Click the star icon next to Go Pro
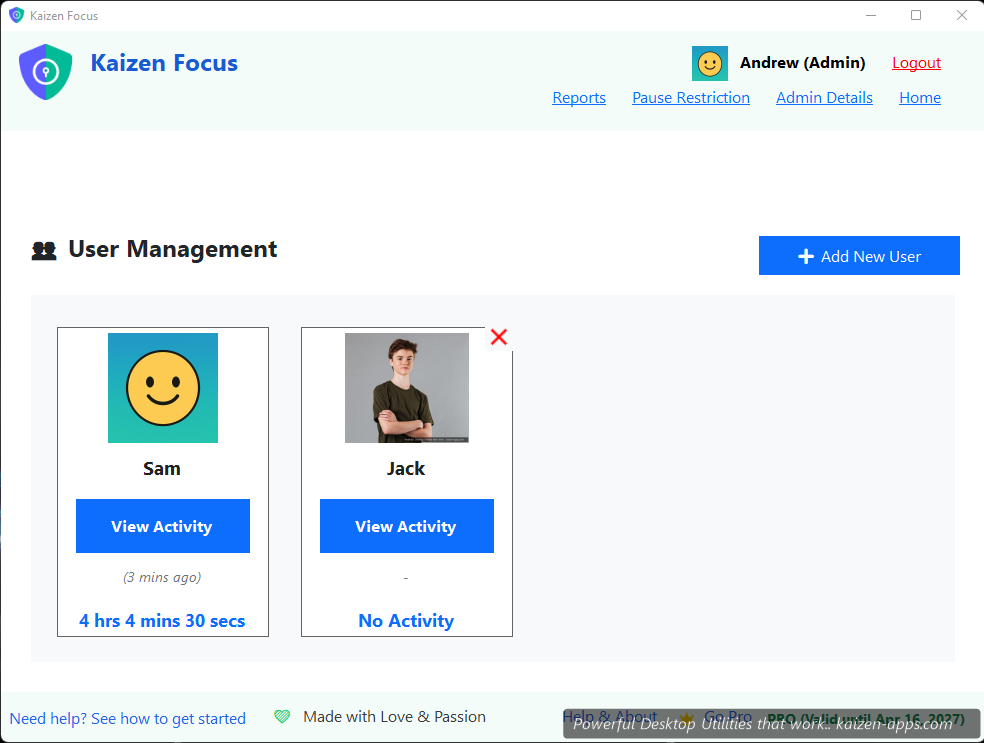The height and width of the screenshot is (743, 984). coord(687,718)
